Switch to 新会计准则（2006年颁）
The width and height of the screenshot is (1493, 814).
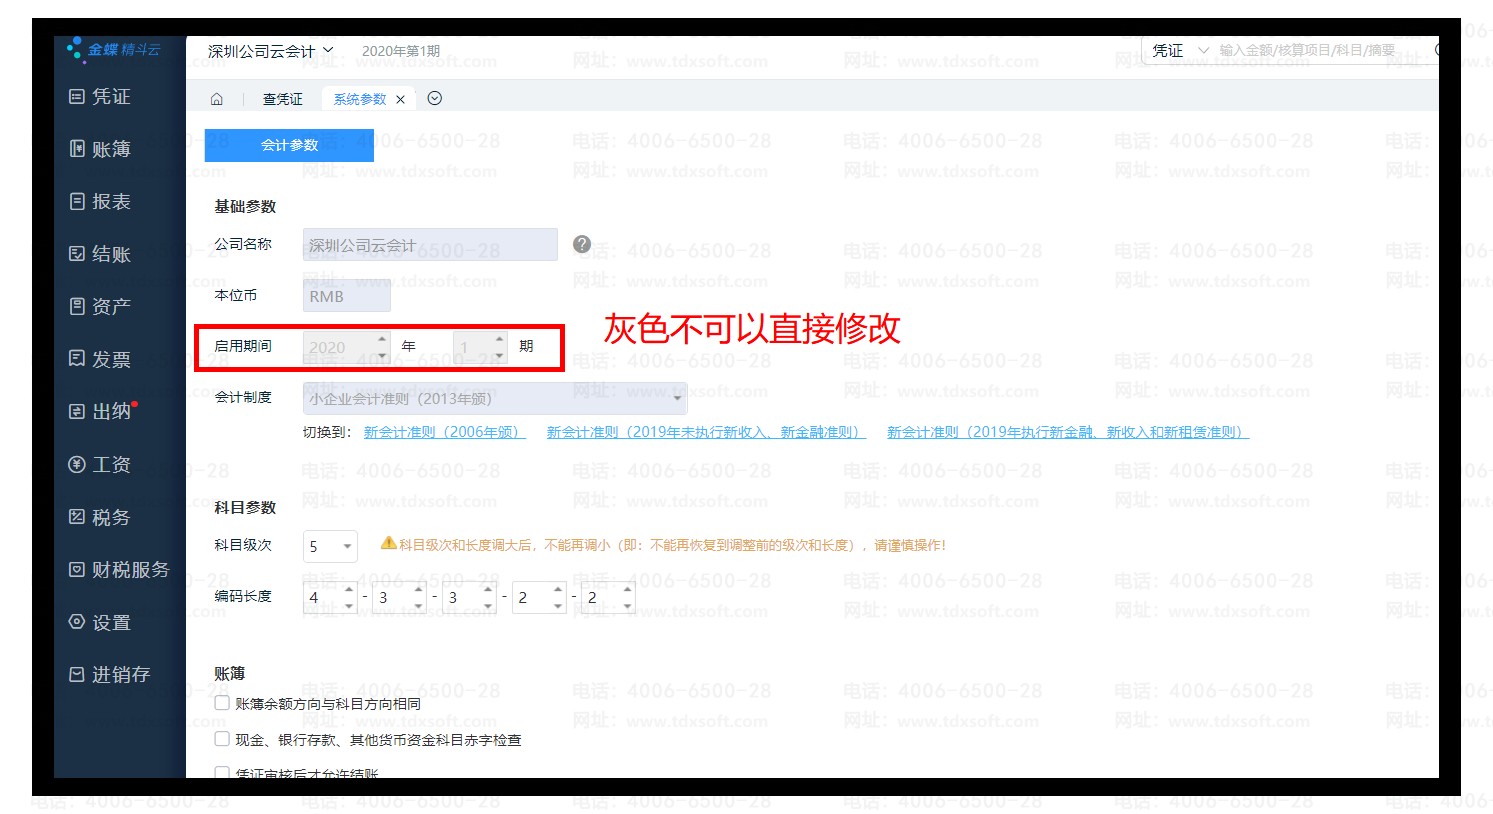point(444,432)
